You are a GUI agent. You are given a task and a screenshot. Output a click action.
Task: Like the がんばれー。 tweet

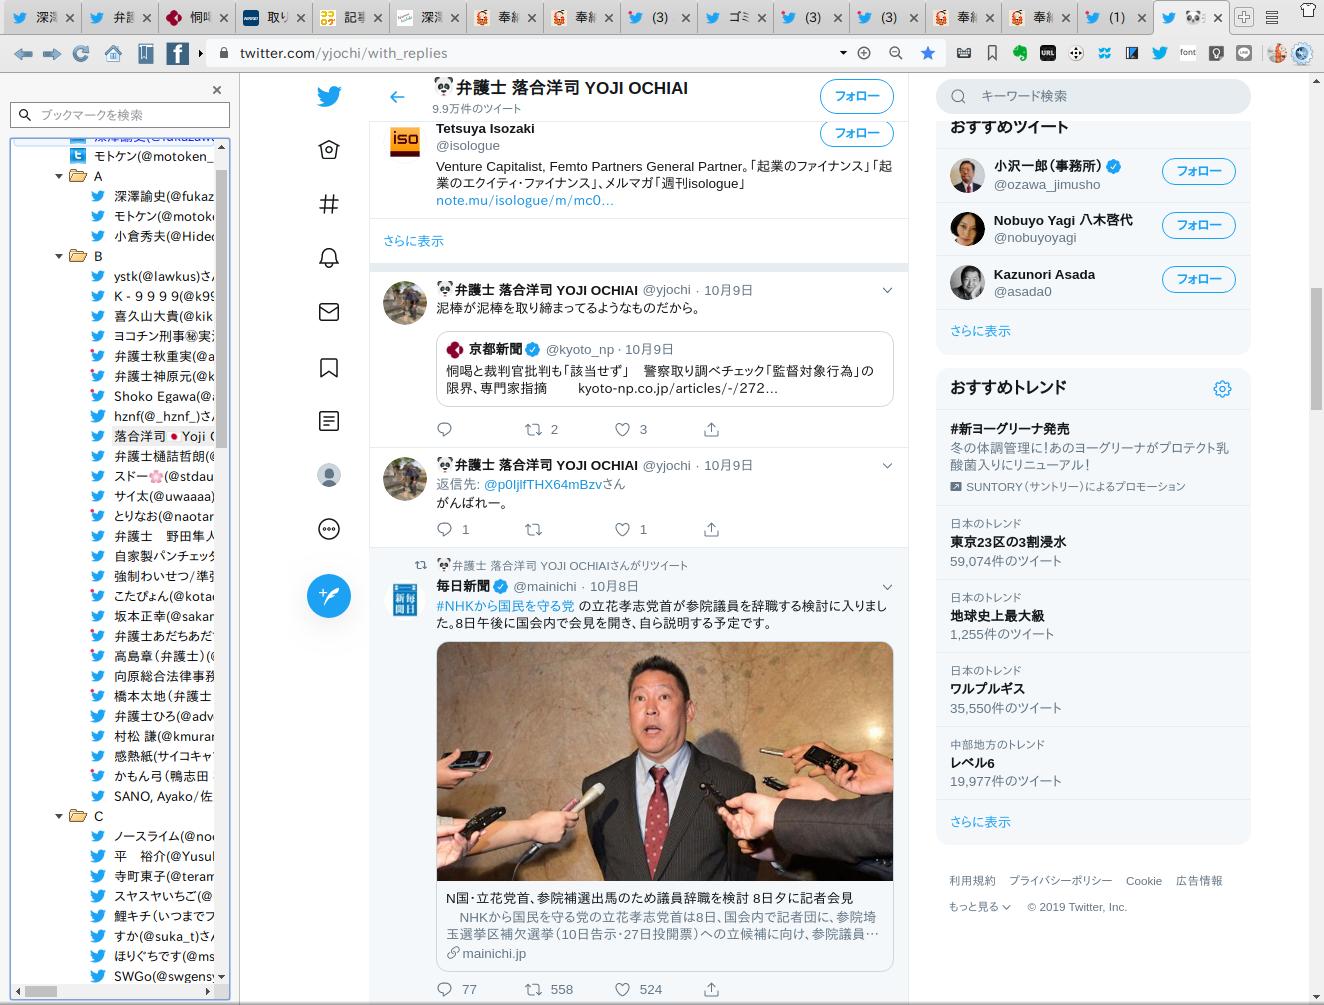622,529
